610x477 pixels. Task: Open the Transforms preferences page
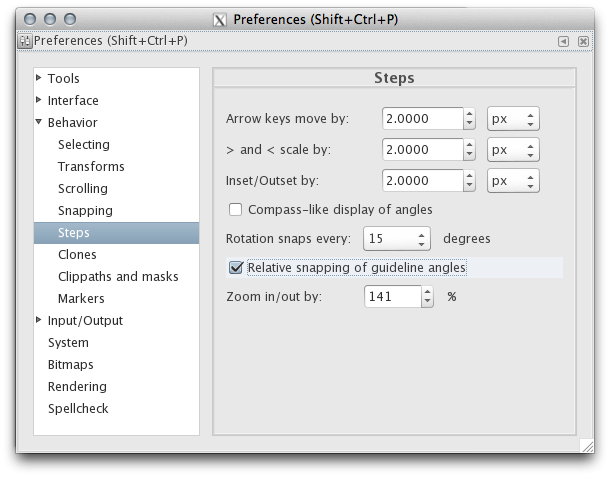pyautogui.click(x=91, y=166)
